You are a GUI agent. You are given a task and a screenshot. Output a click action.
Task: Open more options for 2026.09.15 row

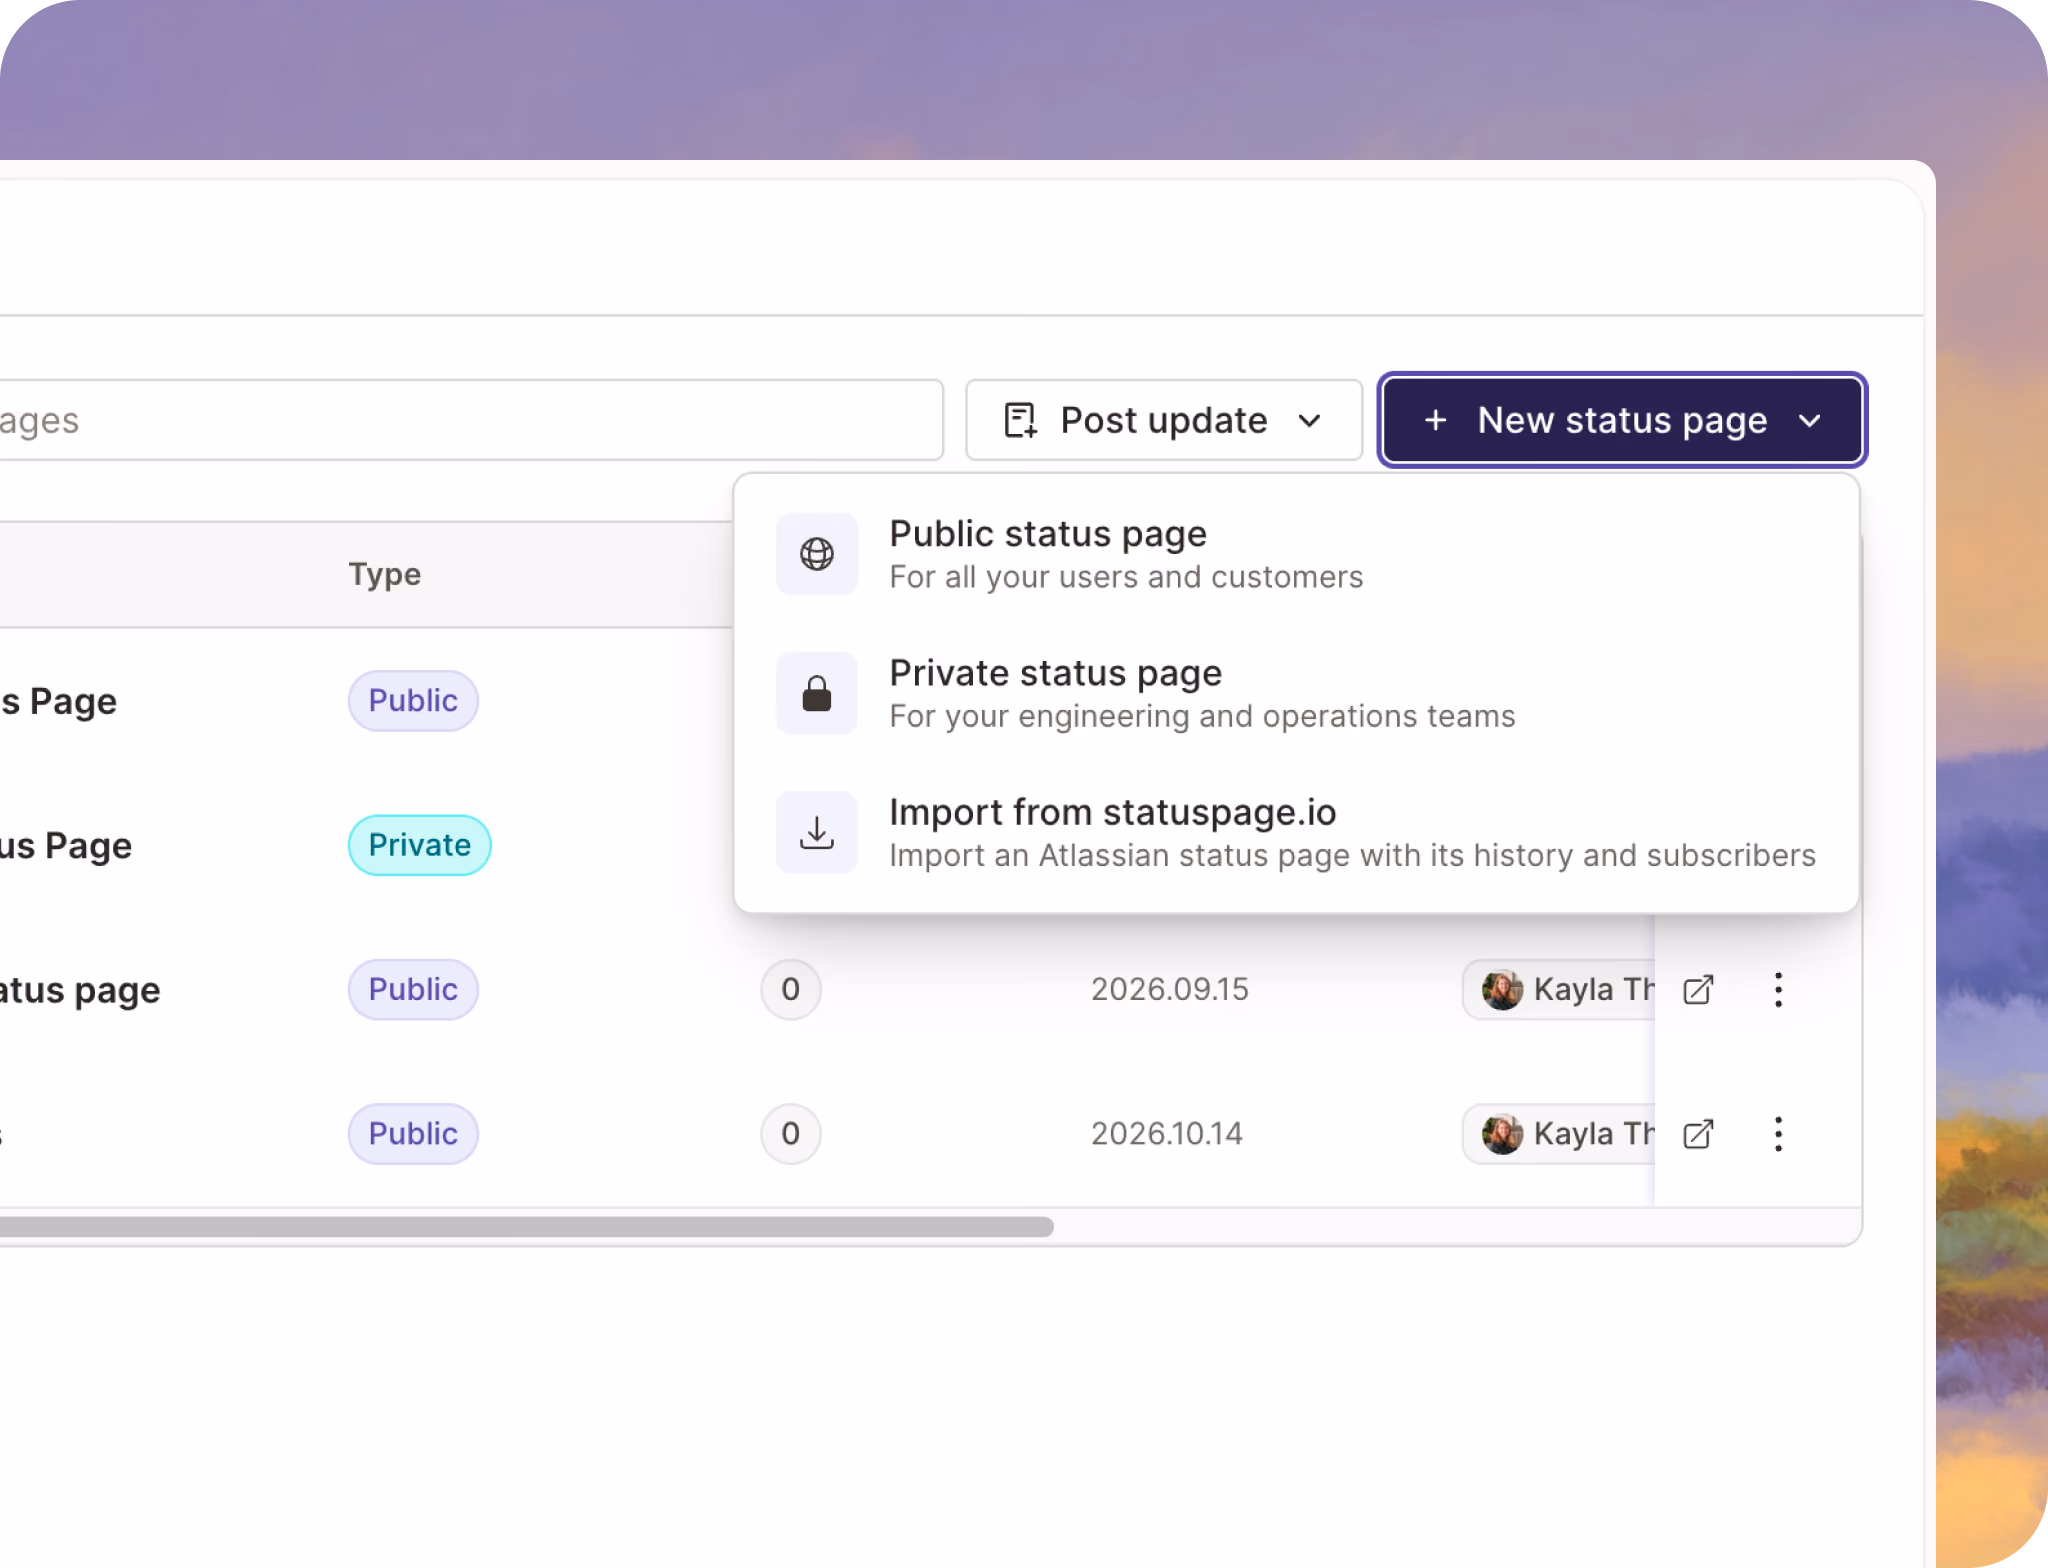click(x=1778, y=989)
